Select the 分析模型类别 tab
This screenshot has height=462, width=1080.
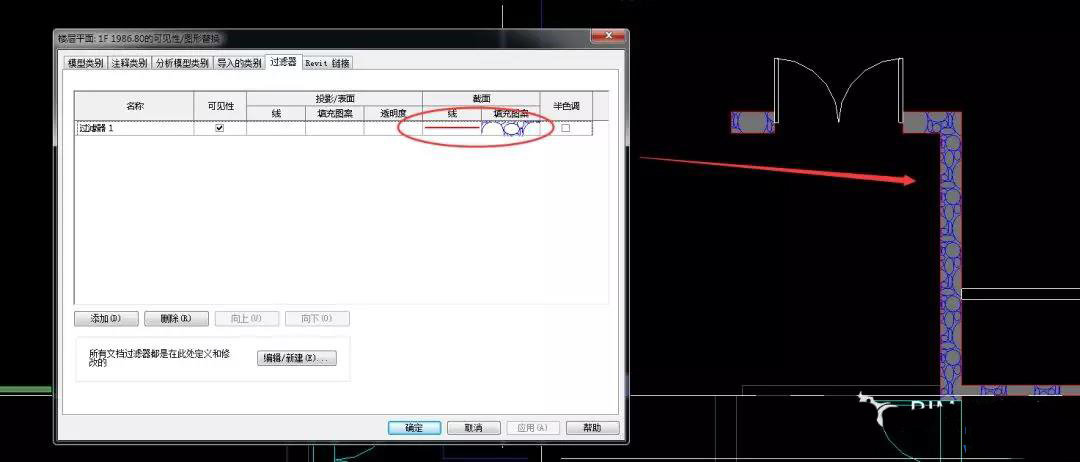(x=182, y=63)
